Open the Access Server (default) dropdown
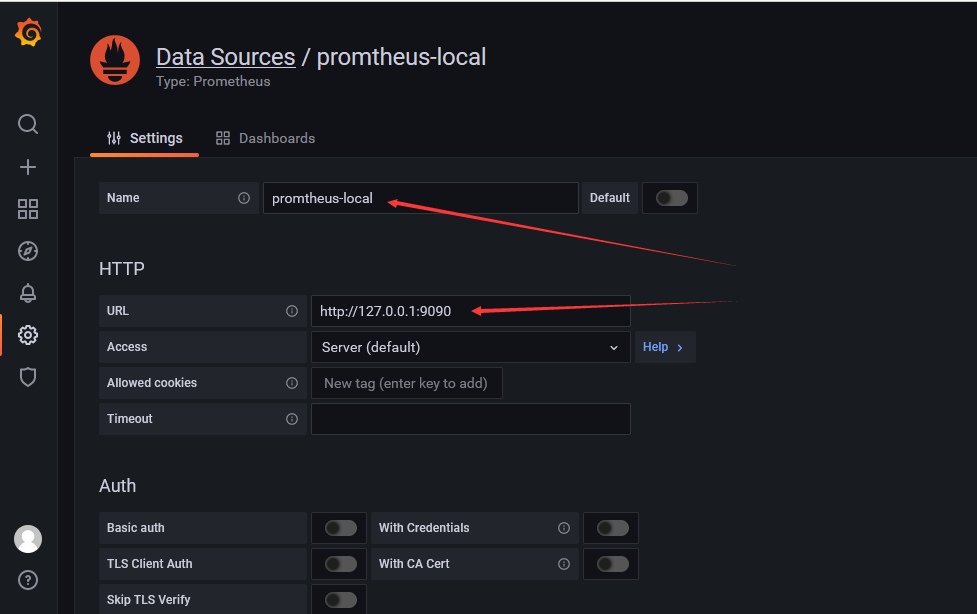Viewport: 977px width, 614px height. 470,347
